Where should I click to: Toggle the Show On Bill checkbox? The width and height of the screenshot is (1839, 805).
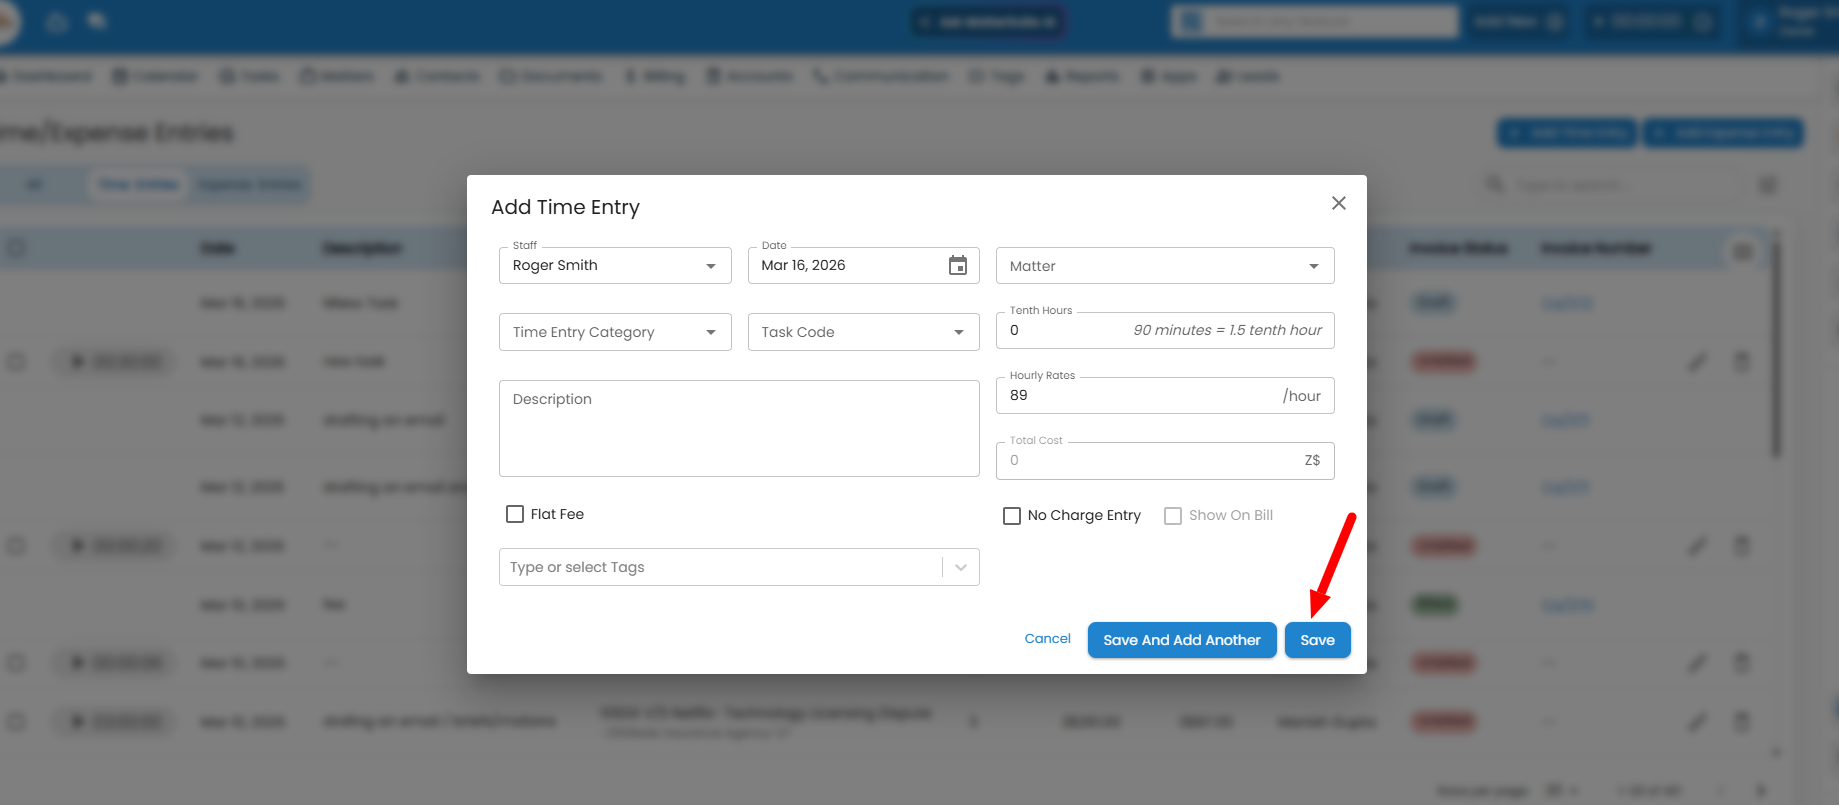1173,515
